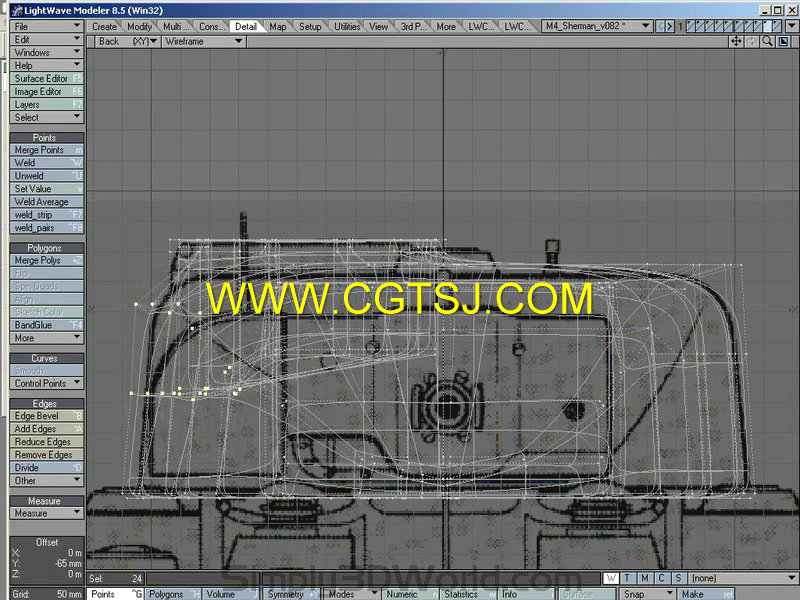The image size is (800, 600).
Task: Click the viewport rotate icon
Action: click(752, 42)
